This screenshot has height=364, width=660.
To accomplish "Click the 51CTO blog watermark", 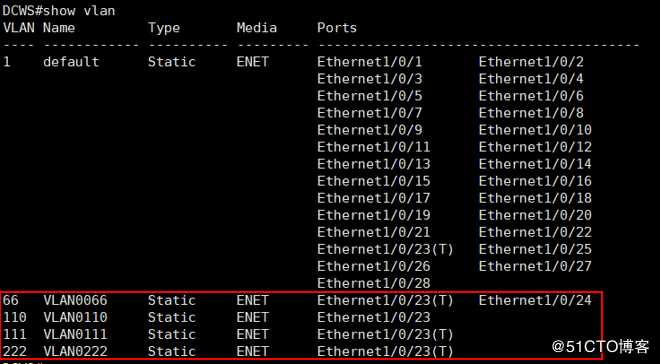I will point(601,347).
